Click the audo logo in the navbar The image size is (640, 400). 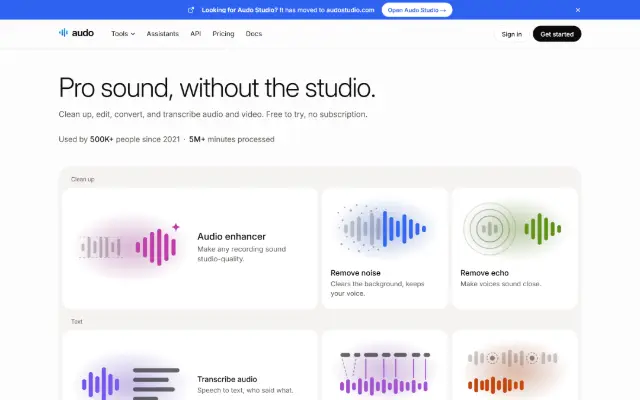point(76,33)
